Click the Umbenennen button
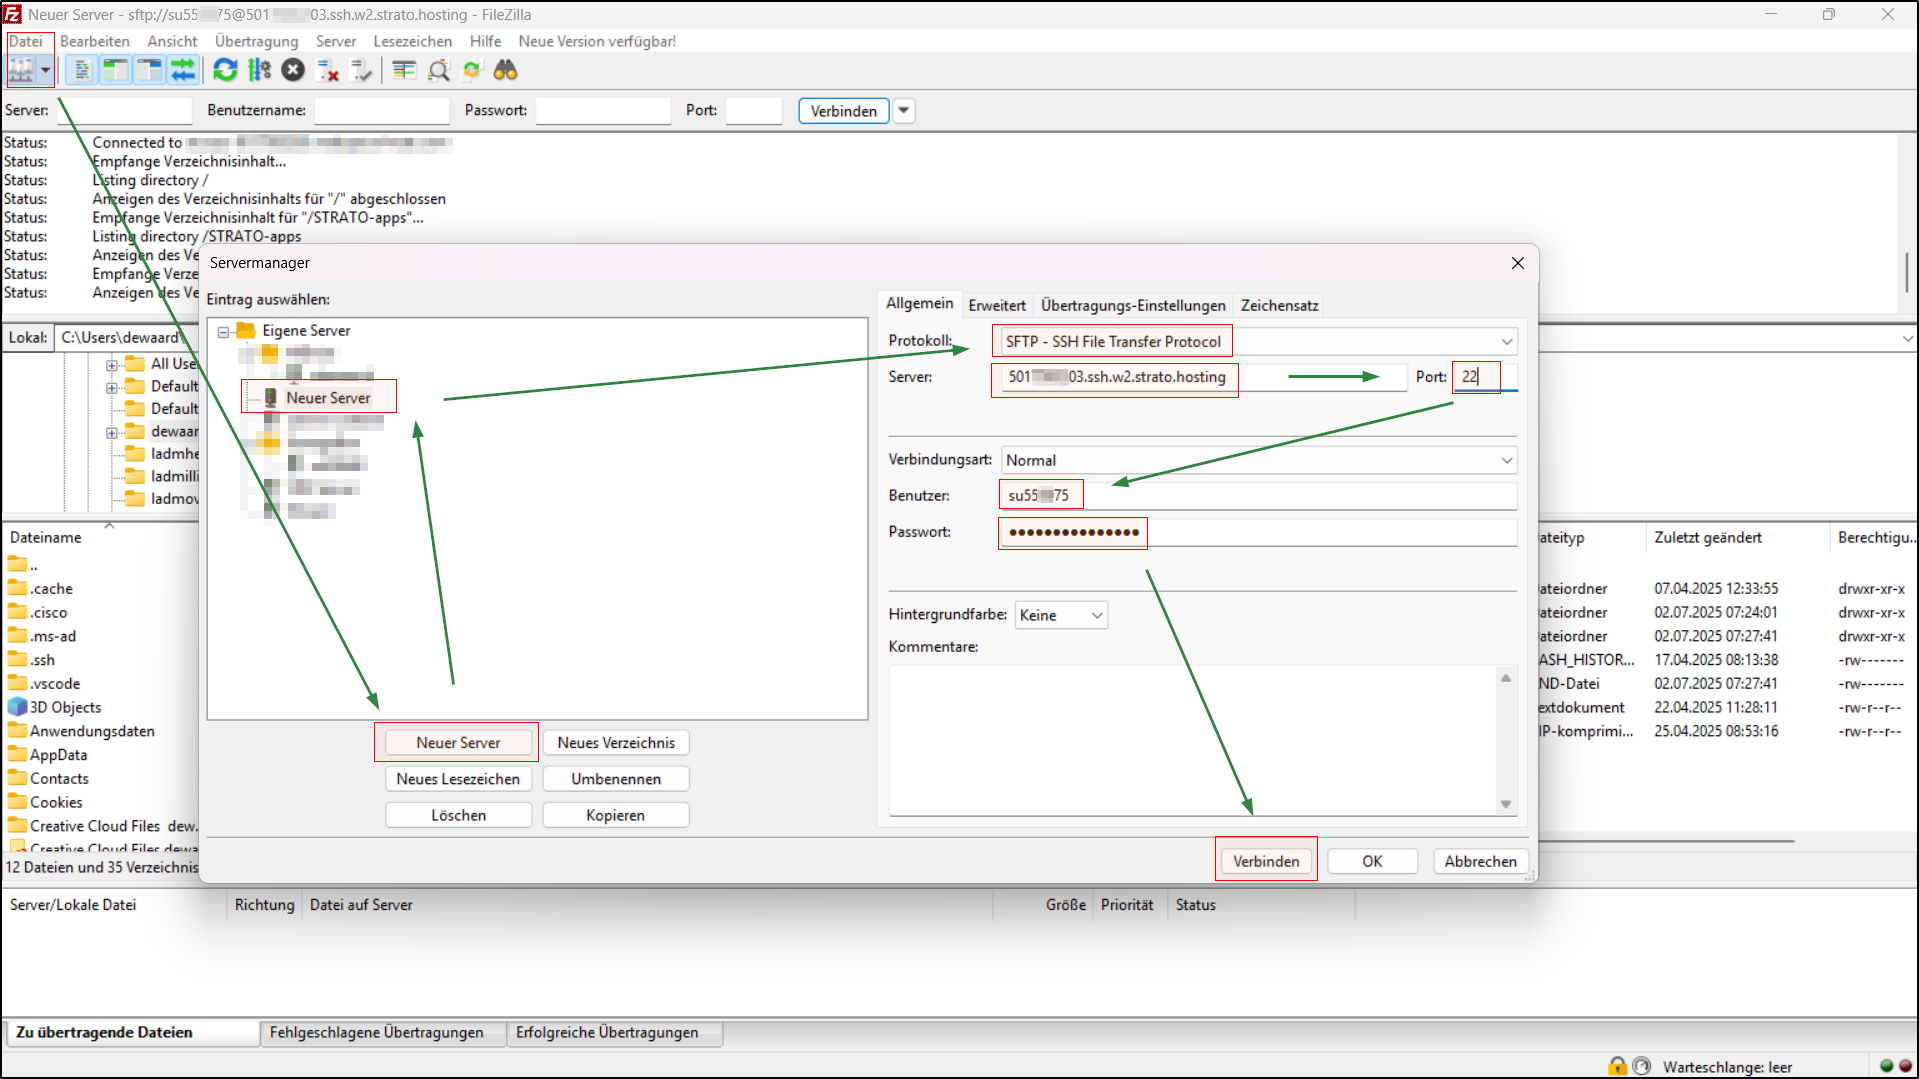 click(615, 778)
